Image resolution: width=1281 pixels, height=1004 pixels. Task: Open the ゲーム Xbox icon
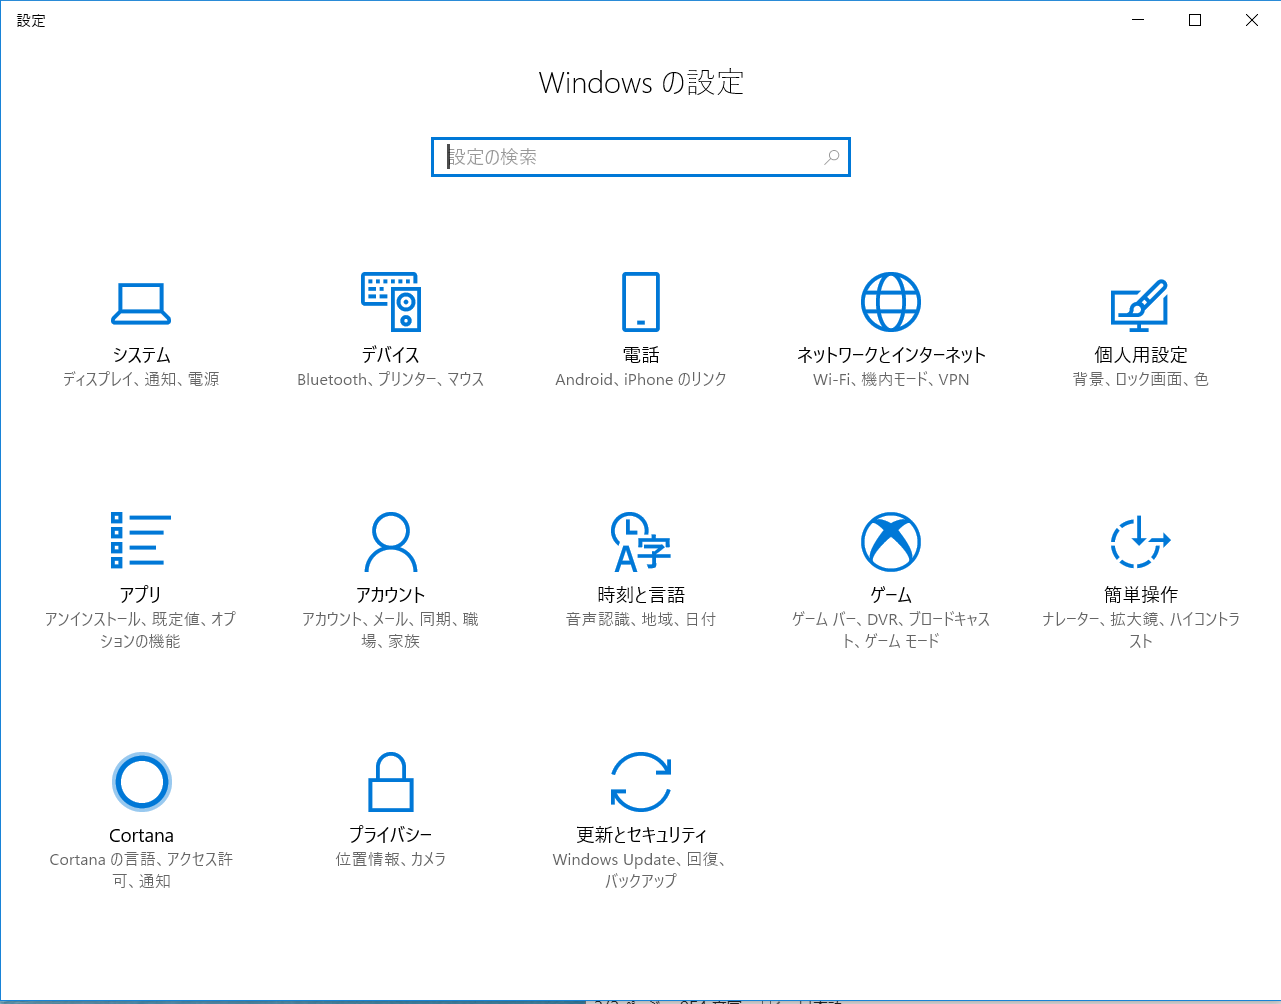tap(891, 542)
